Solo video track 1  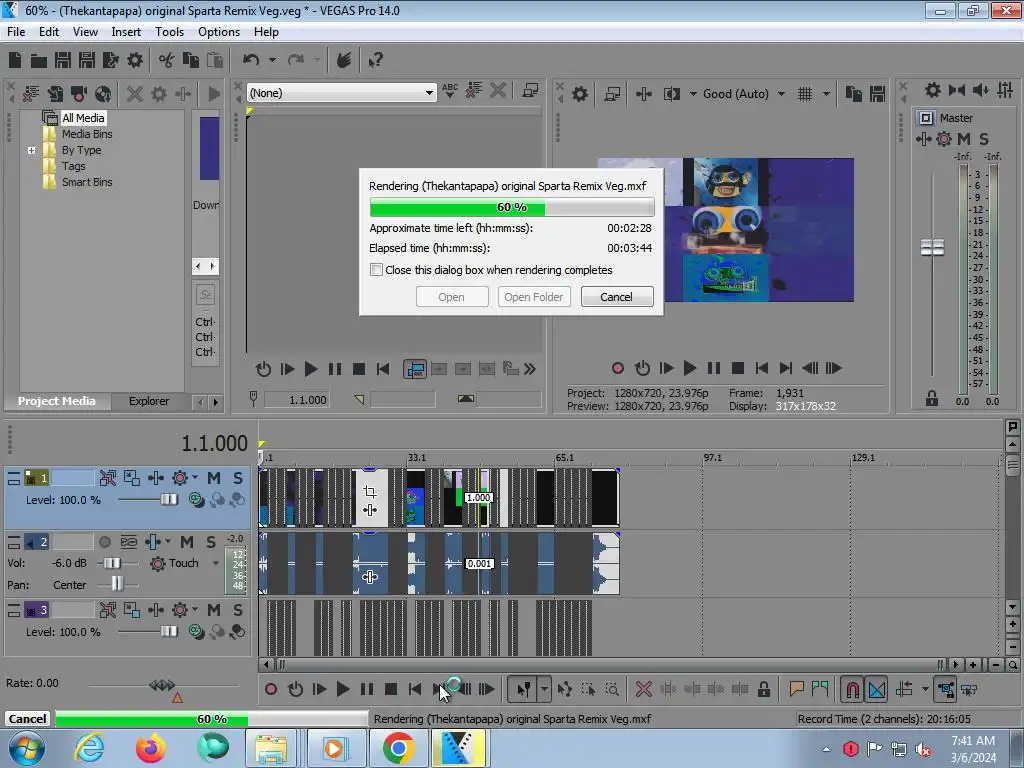(x=238, y=478)
